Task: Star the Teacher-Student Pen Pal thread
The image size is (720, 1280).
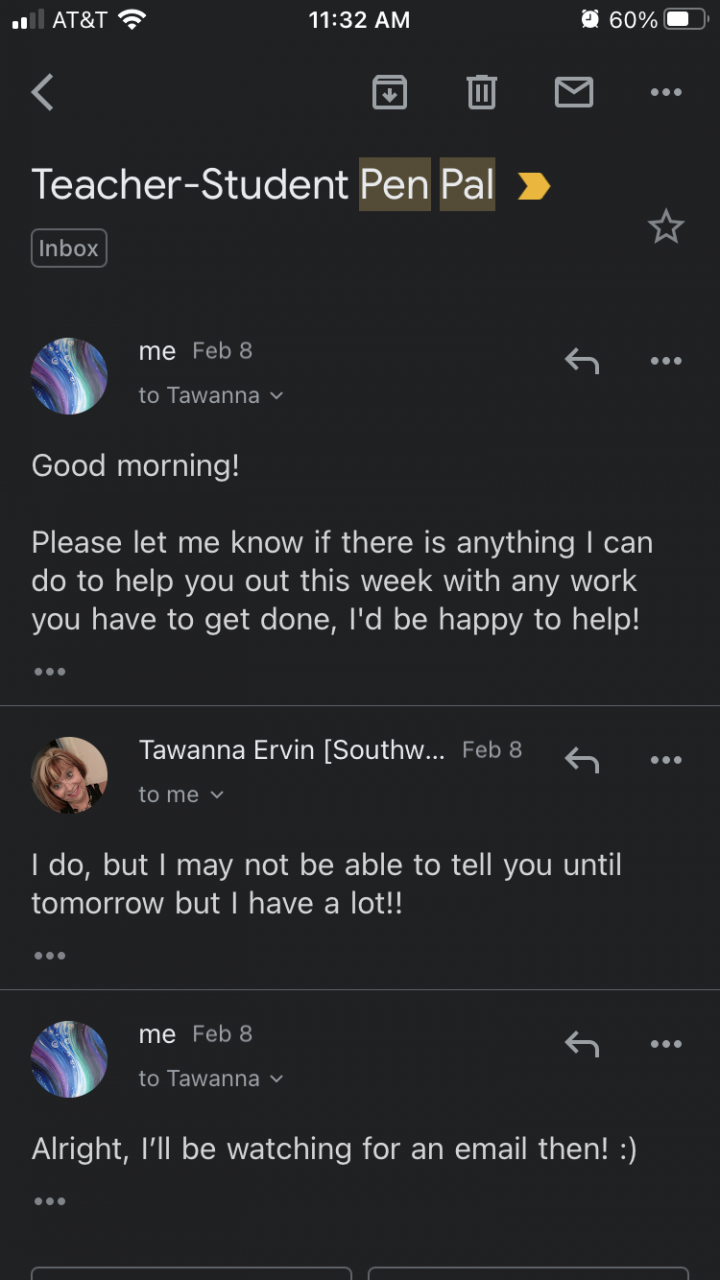Action: coord(666,228)
